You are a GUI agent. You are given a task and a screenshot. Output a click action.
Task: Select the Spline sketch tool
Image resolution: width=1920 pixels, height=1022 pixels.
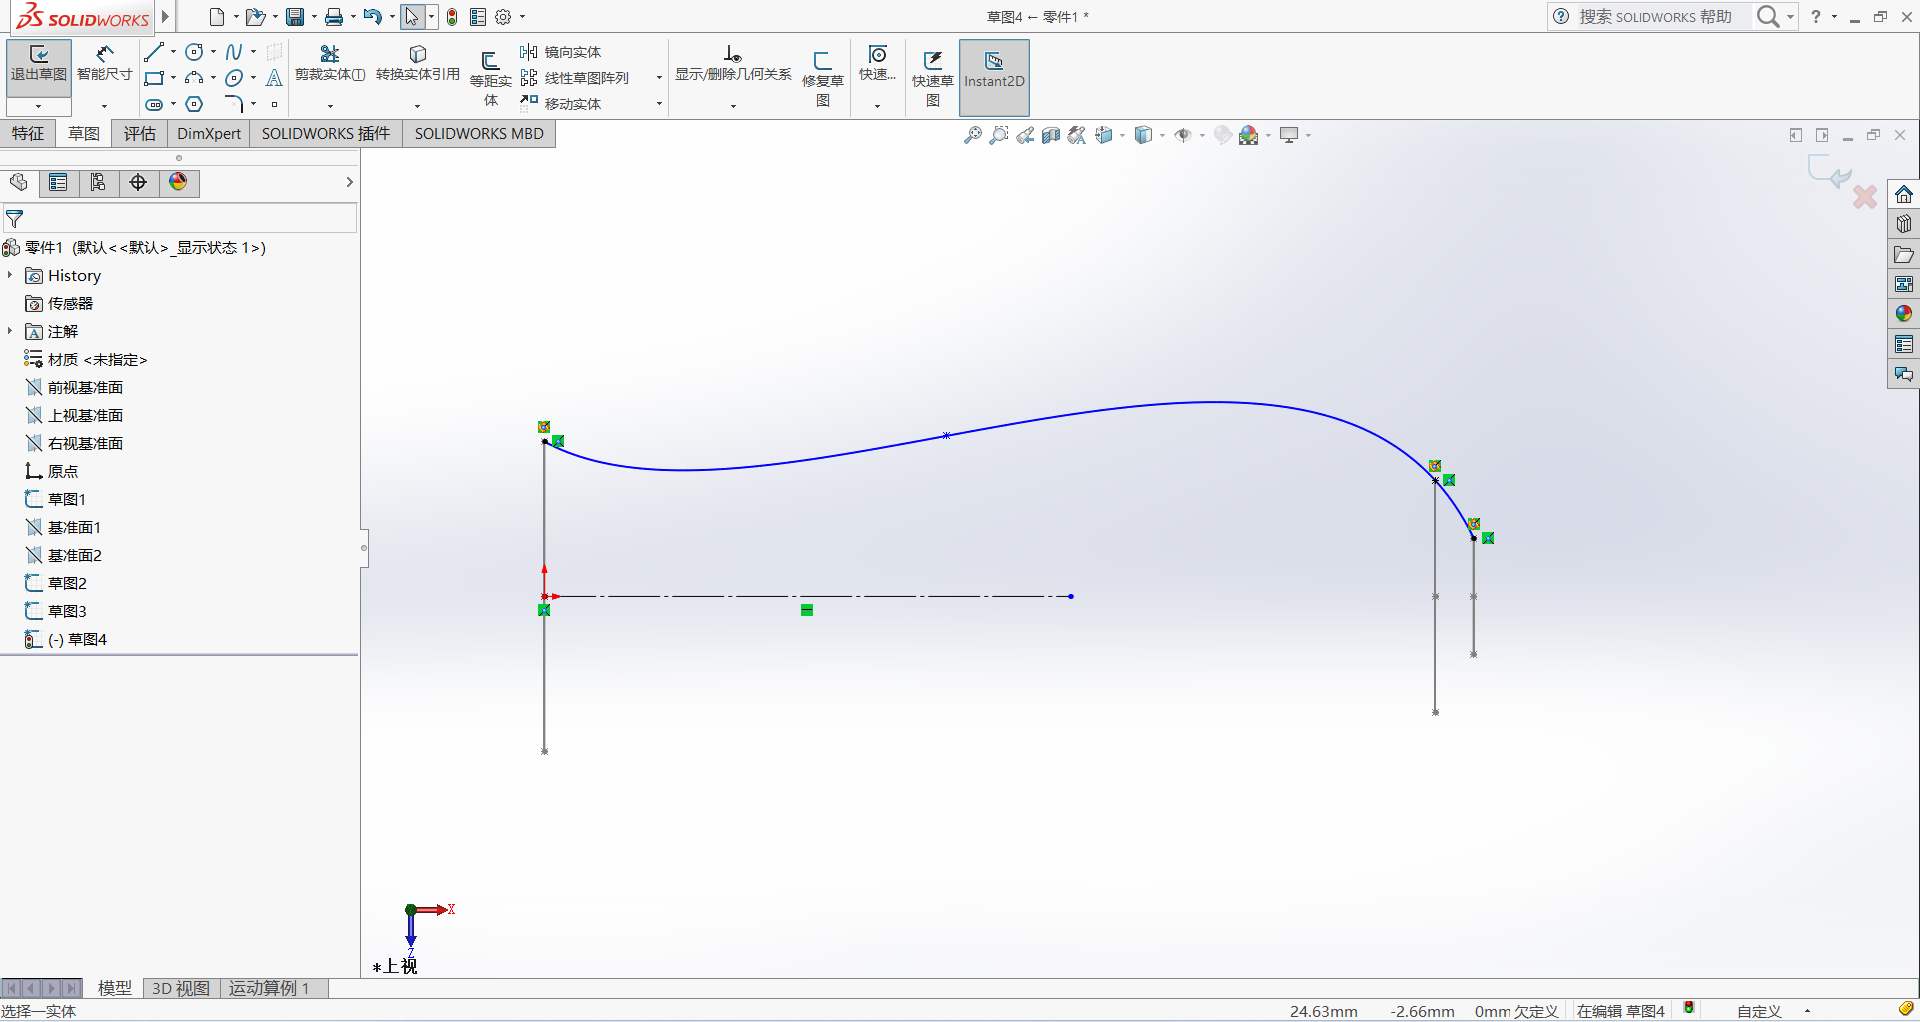pos(234,52)
